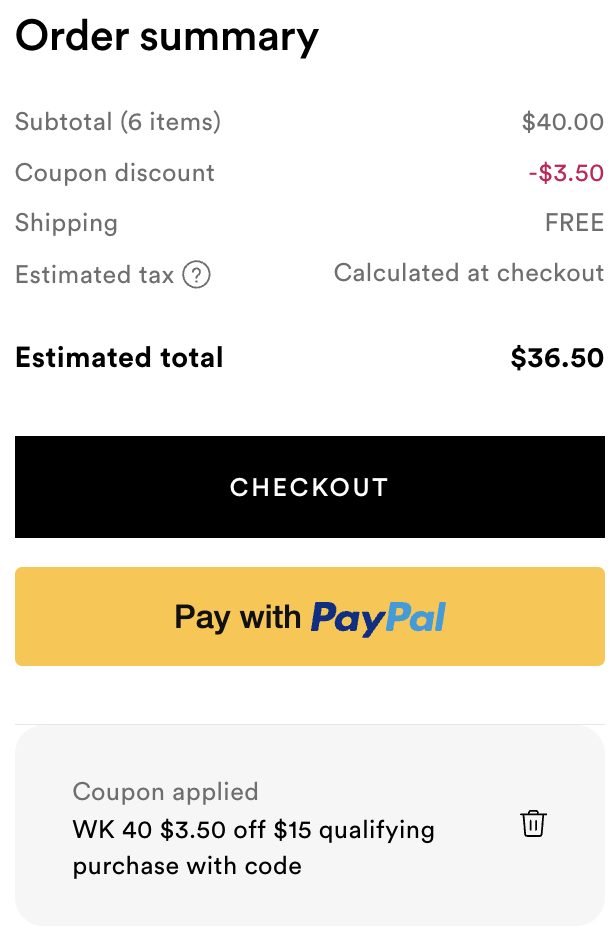Click the FREE shipping value

[x=574, y=223]
